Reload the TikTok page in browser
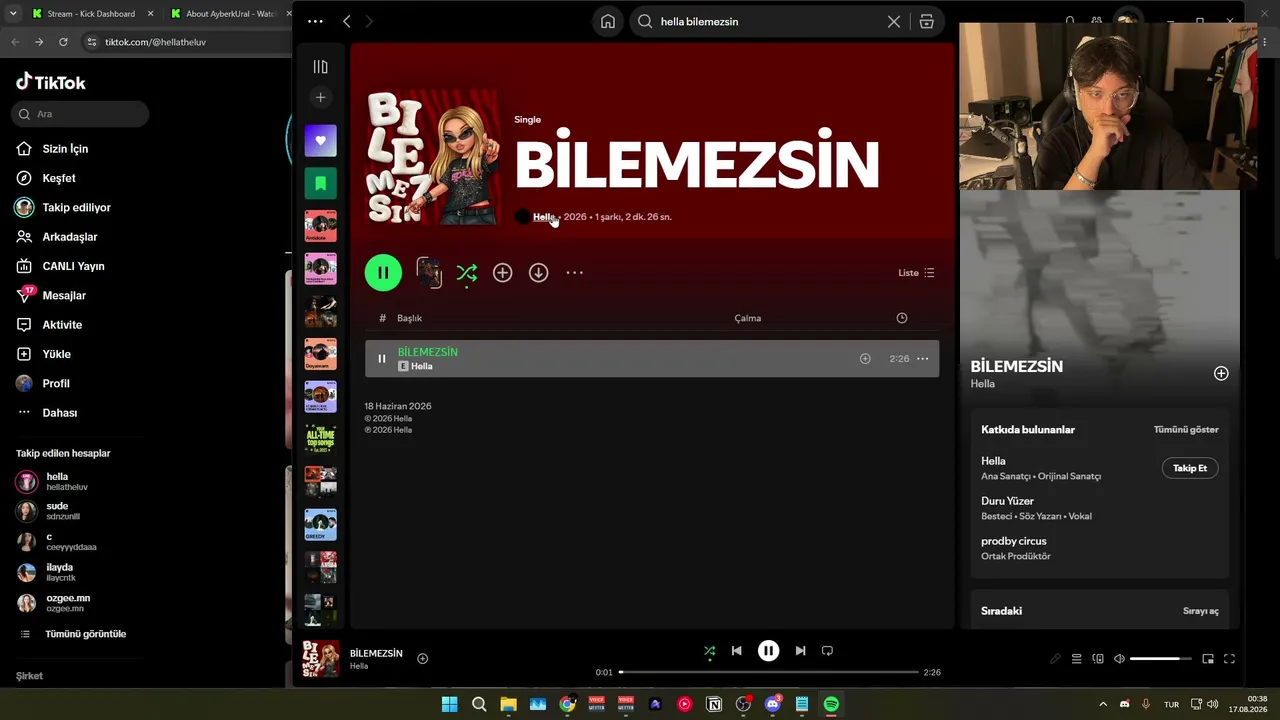This screenshot has height=720, width=1280. pos(63,42)
